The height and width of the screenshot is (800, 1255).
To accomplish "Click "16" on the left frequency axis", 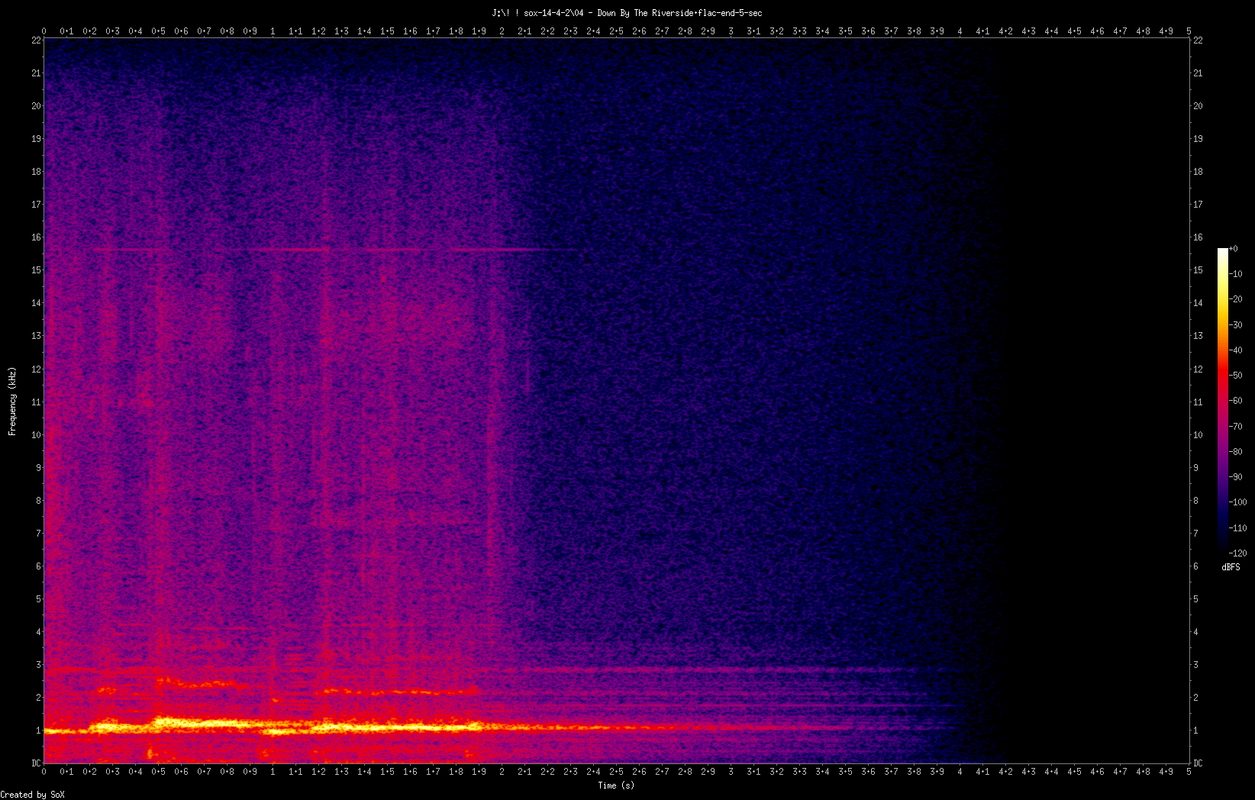I will coord(35,237).
